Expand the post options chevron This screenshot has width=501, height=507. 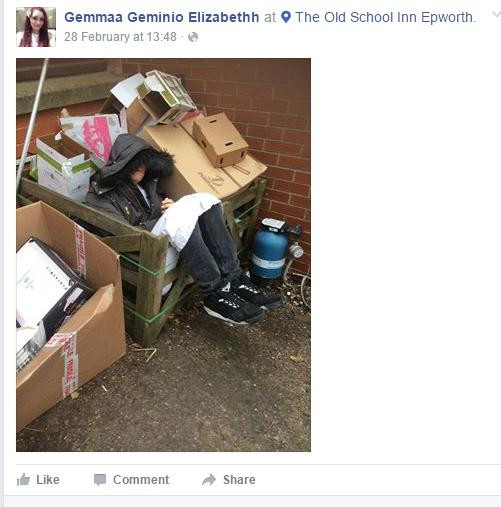496,15
